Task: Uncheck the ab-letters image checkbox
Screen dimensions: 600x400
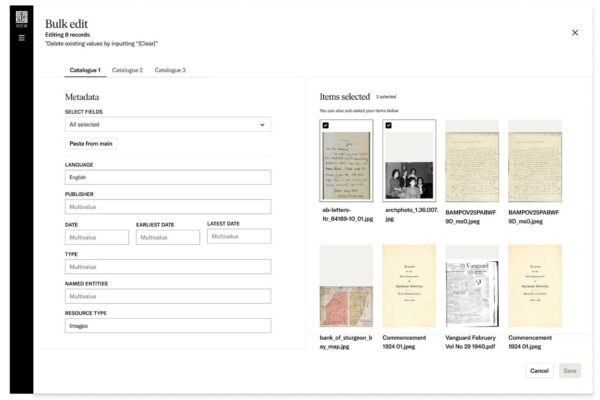Action: [x=326, y=126]
